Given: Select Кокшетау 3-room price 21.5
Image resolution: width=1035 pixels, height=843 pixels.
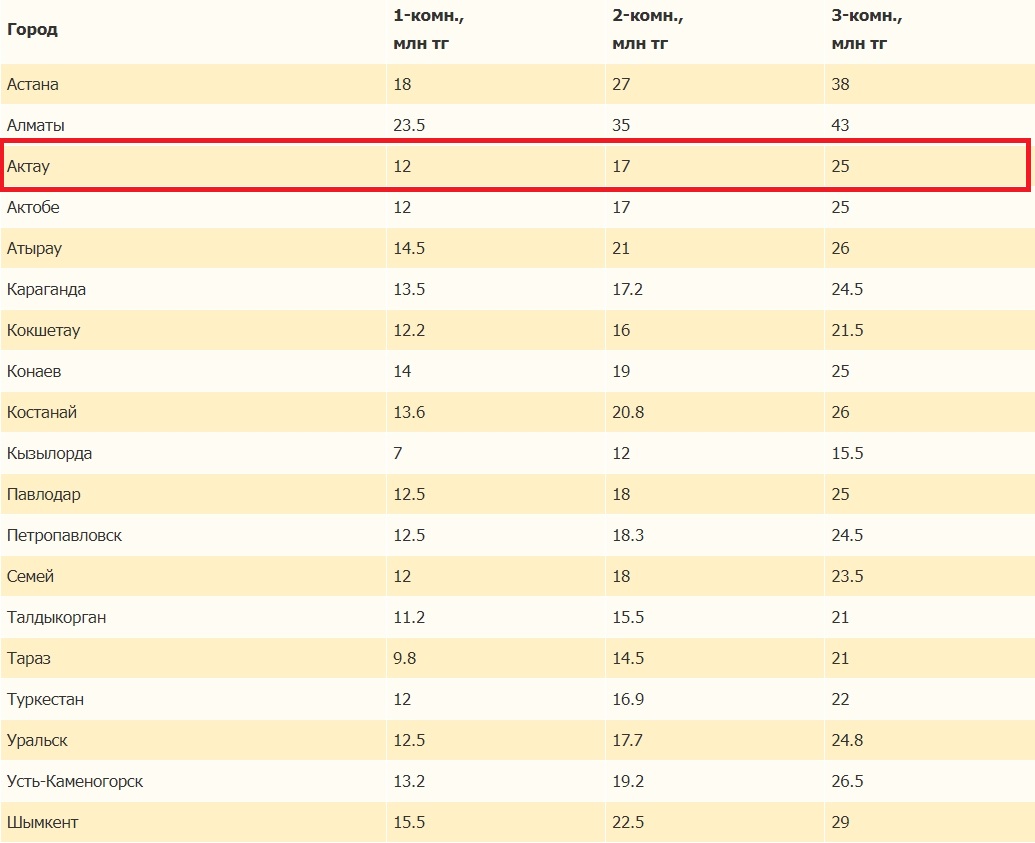Looking at the screenshot, I should tap(847, 330).
